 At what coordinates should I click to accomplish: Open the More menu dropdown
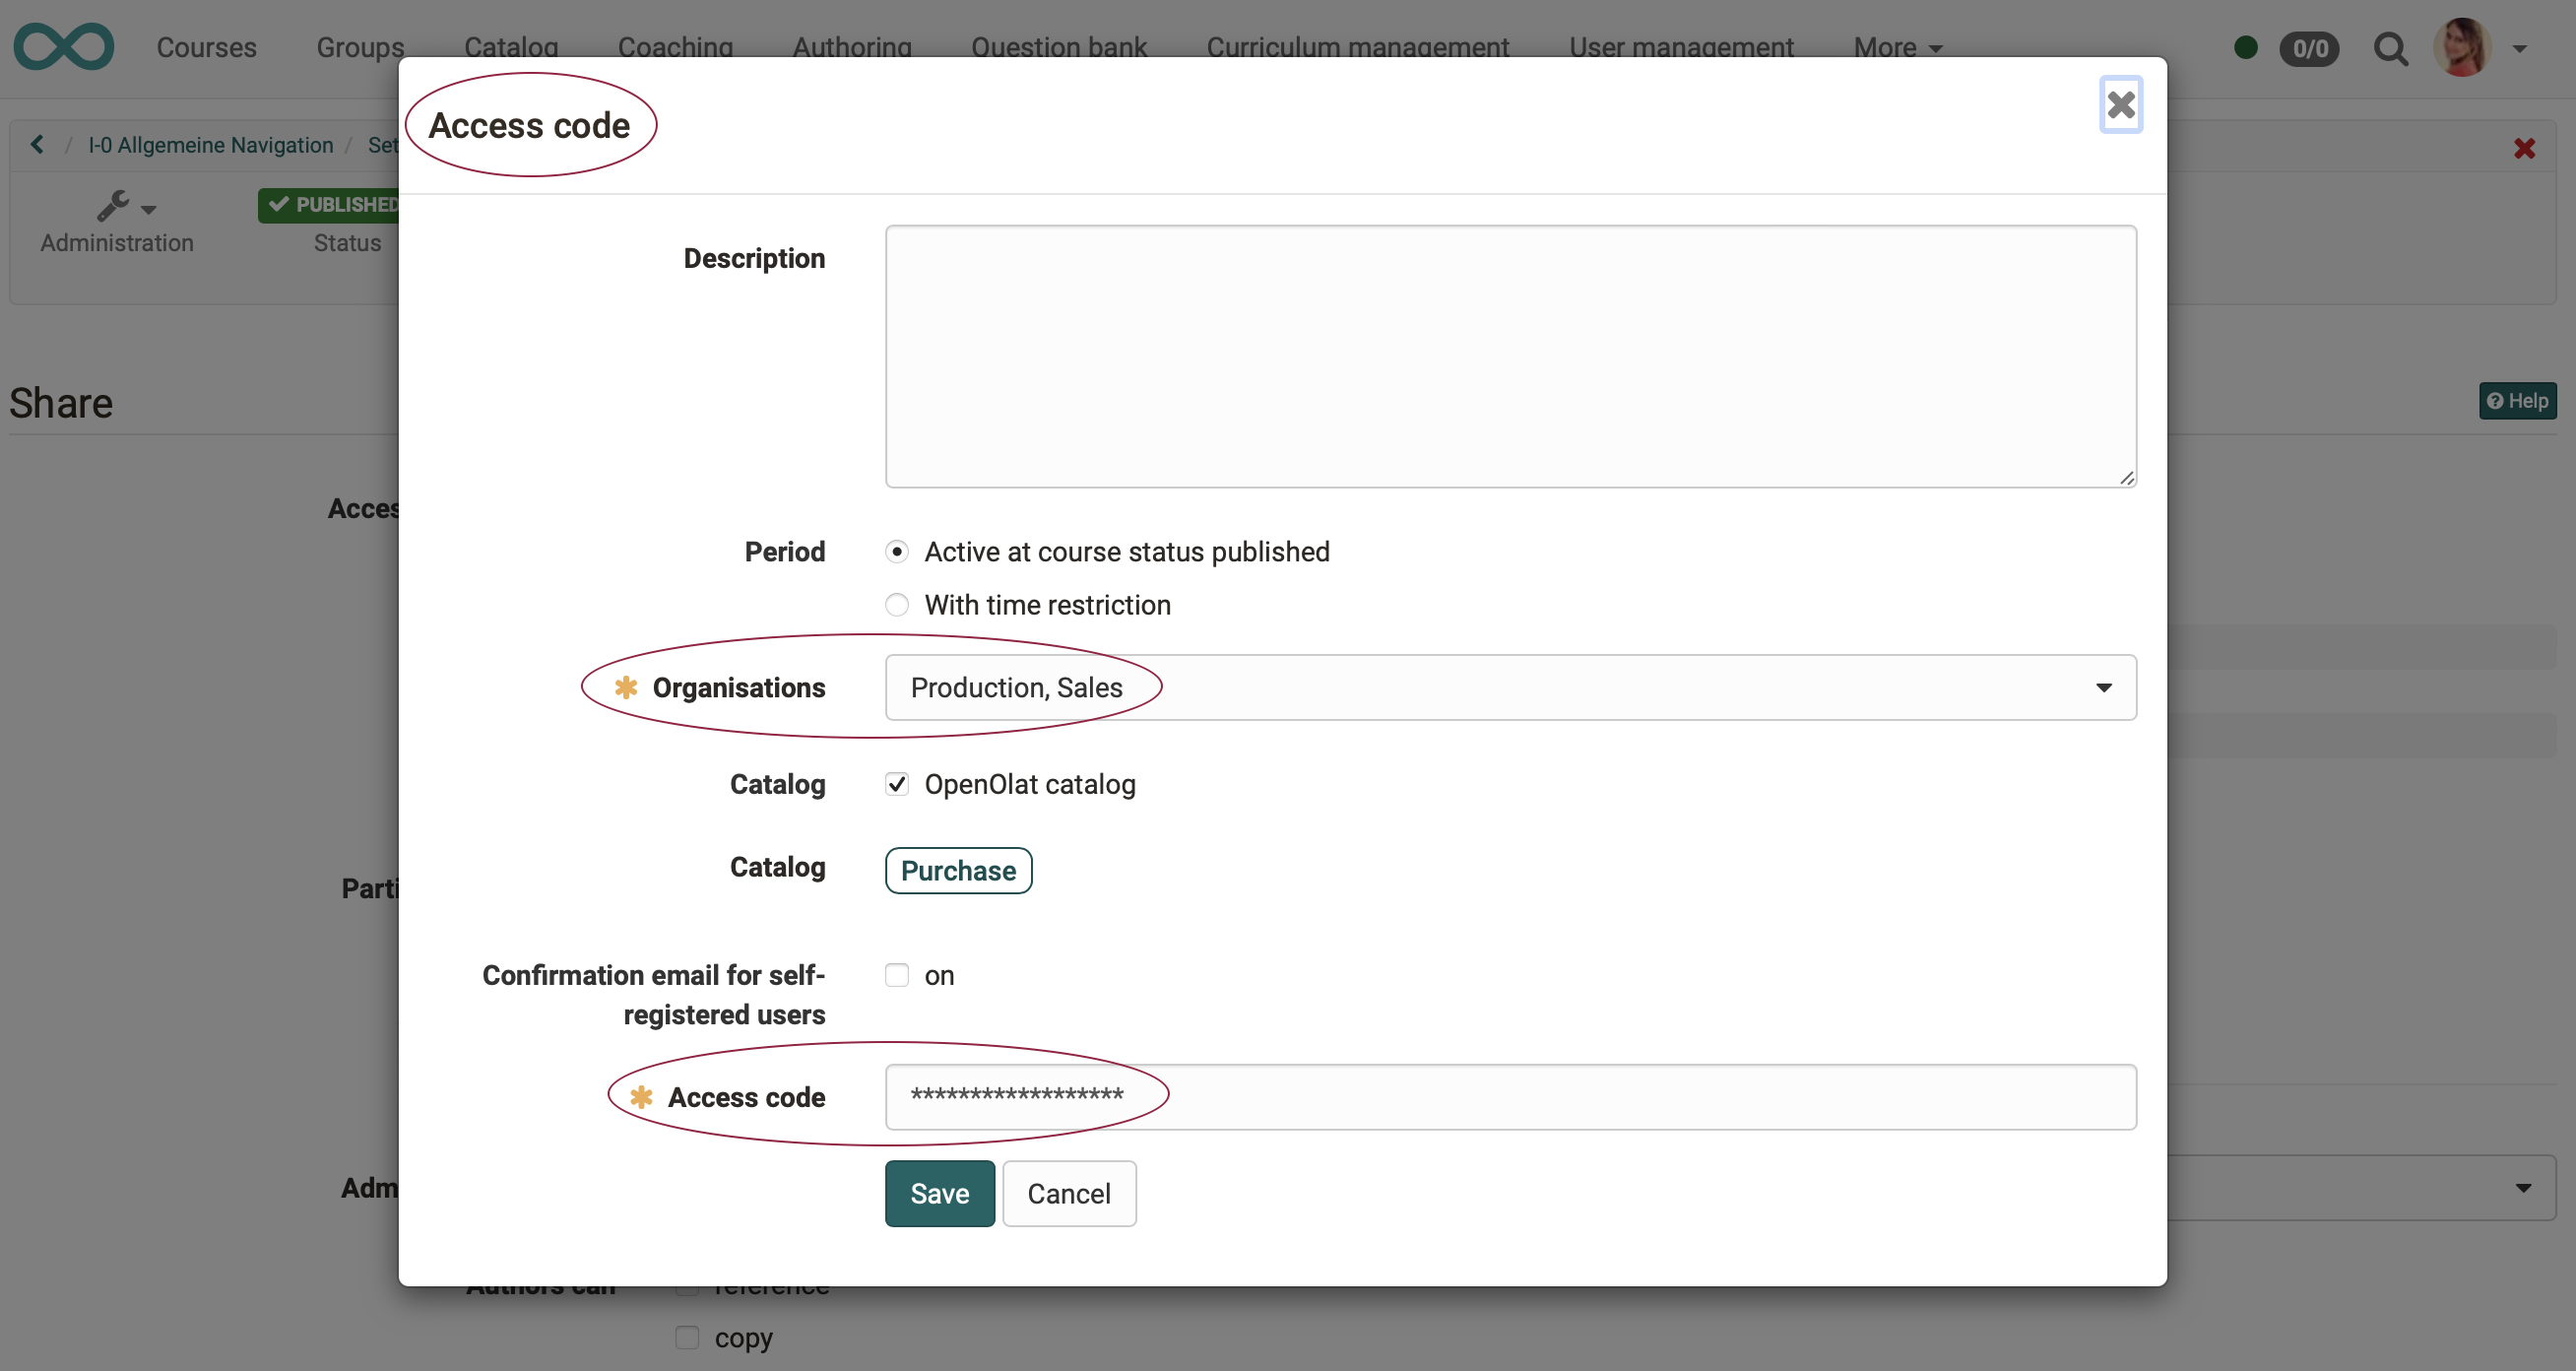pos(1897,47)
